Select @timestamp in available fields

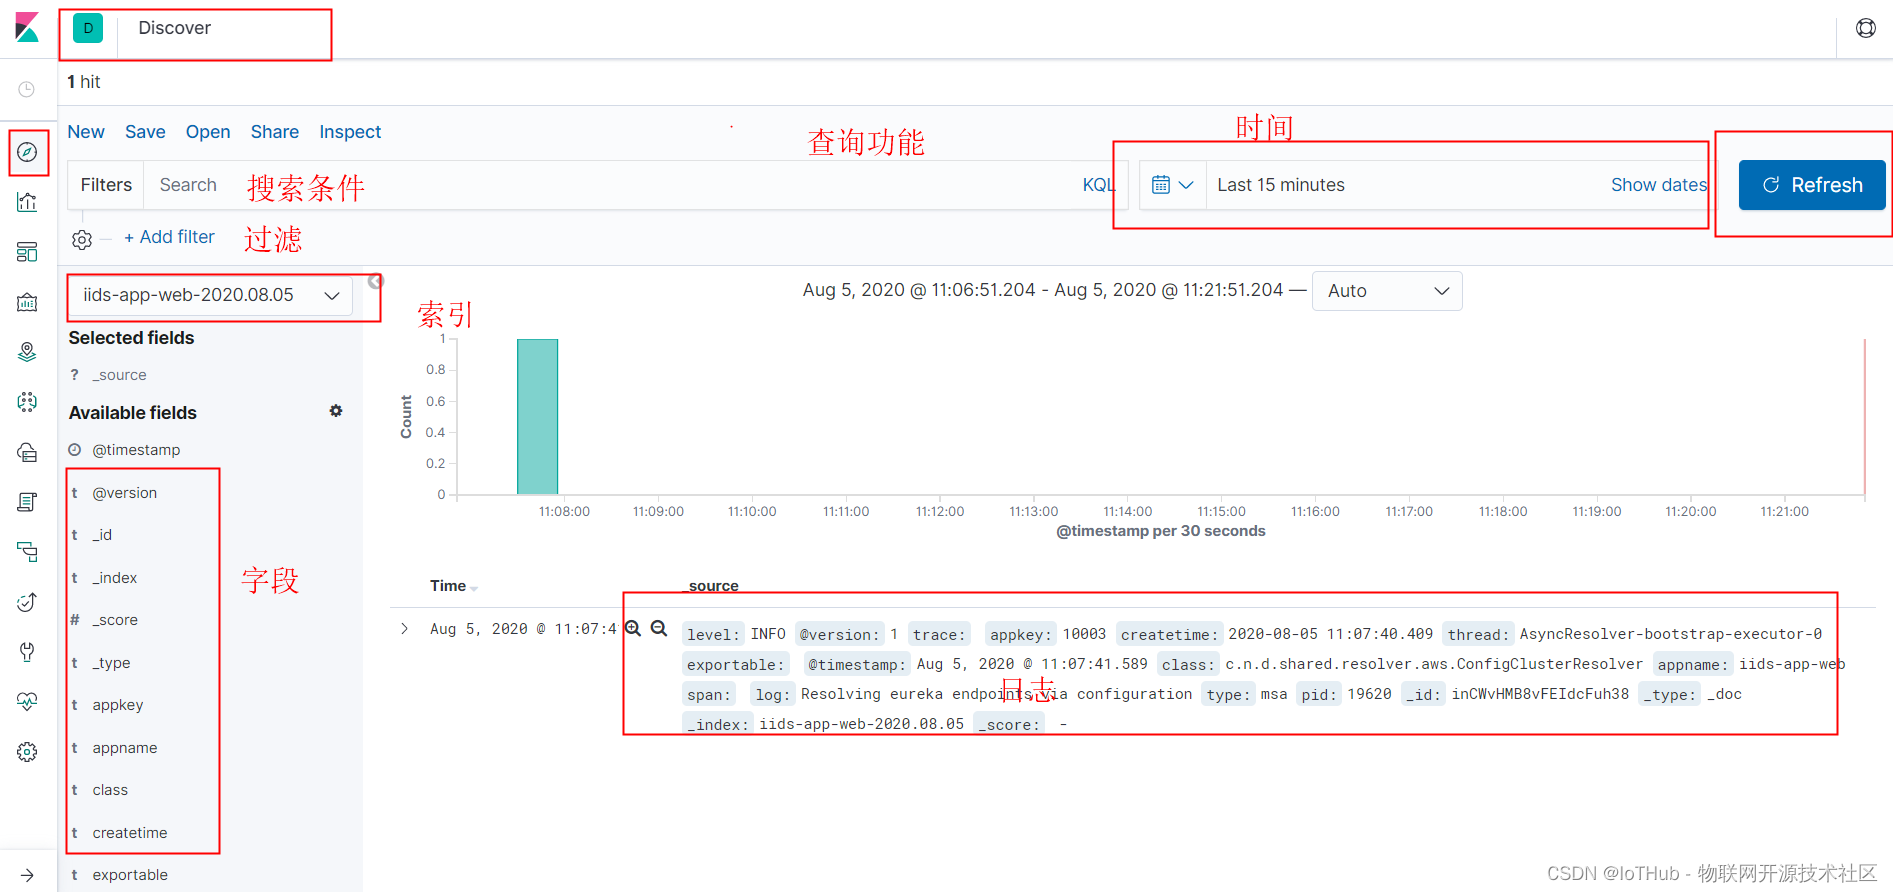click(x=136, y=450)
